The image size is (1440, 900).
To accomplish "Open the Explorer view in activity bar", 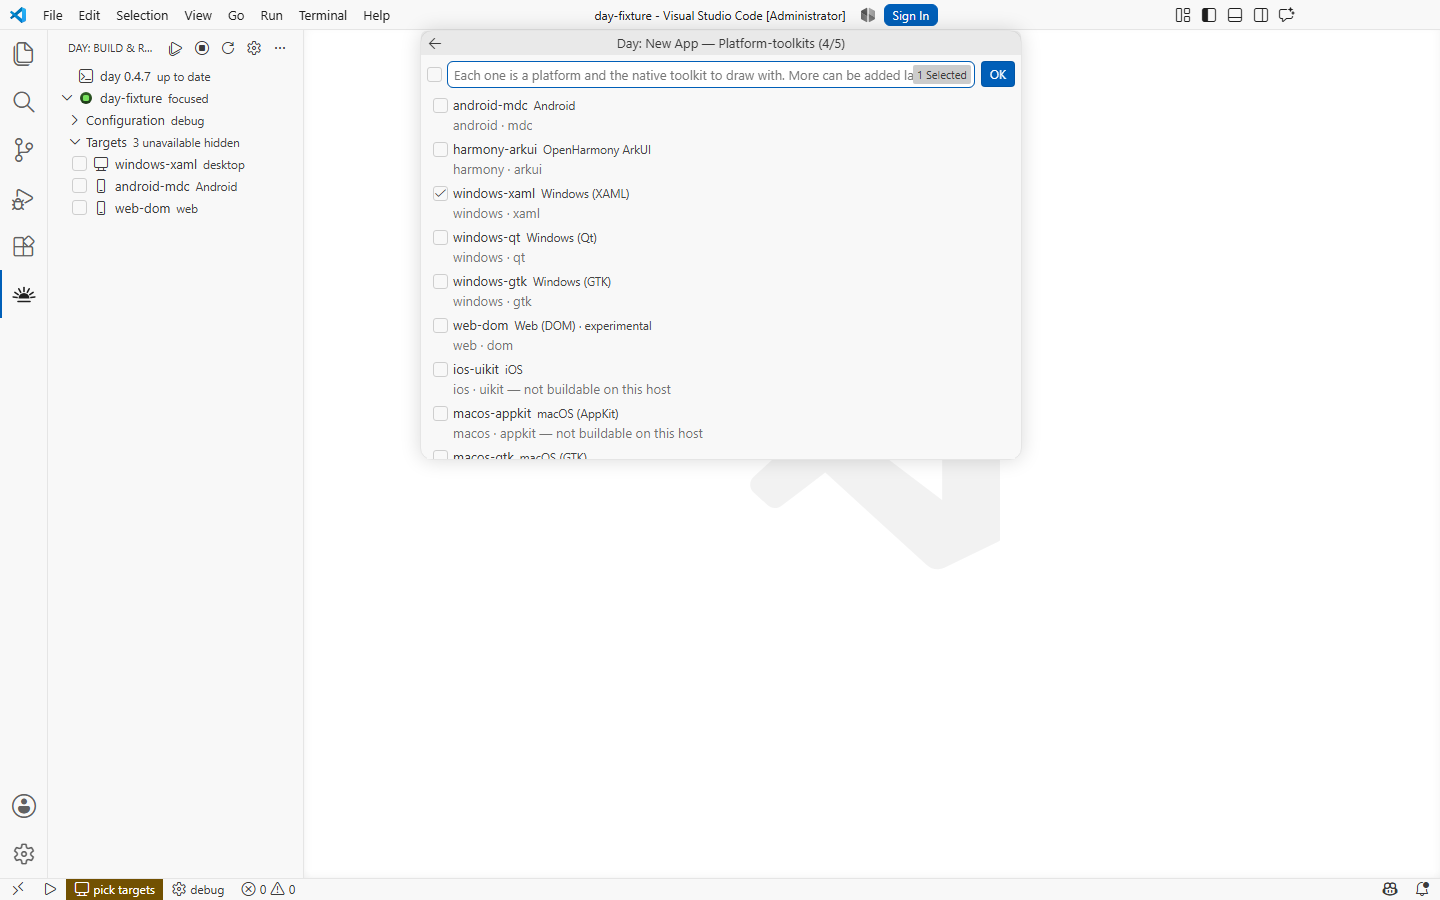I will tap(24, 54).
